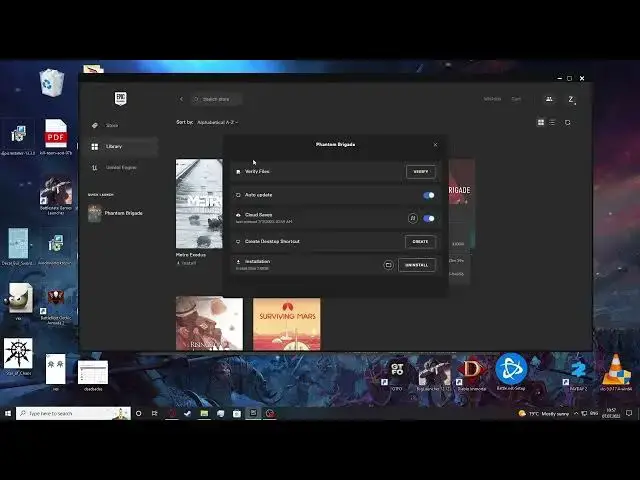Toggle the Auto update switch
Image resolution: width=640 pixels, height=480 pixels.
coord(429,196)
